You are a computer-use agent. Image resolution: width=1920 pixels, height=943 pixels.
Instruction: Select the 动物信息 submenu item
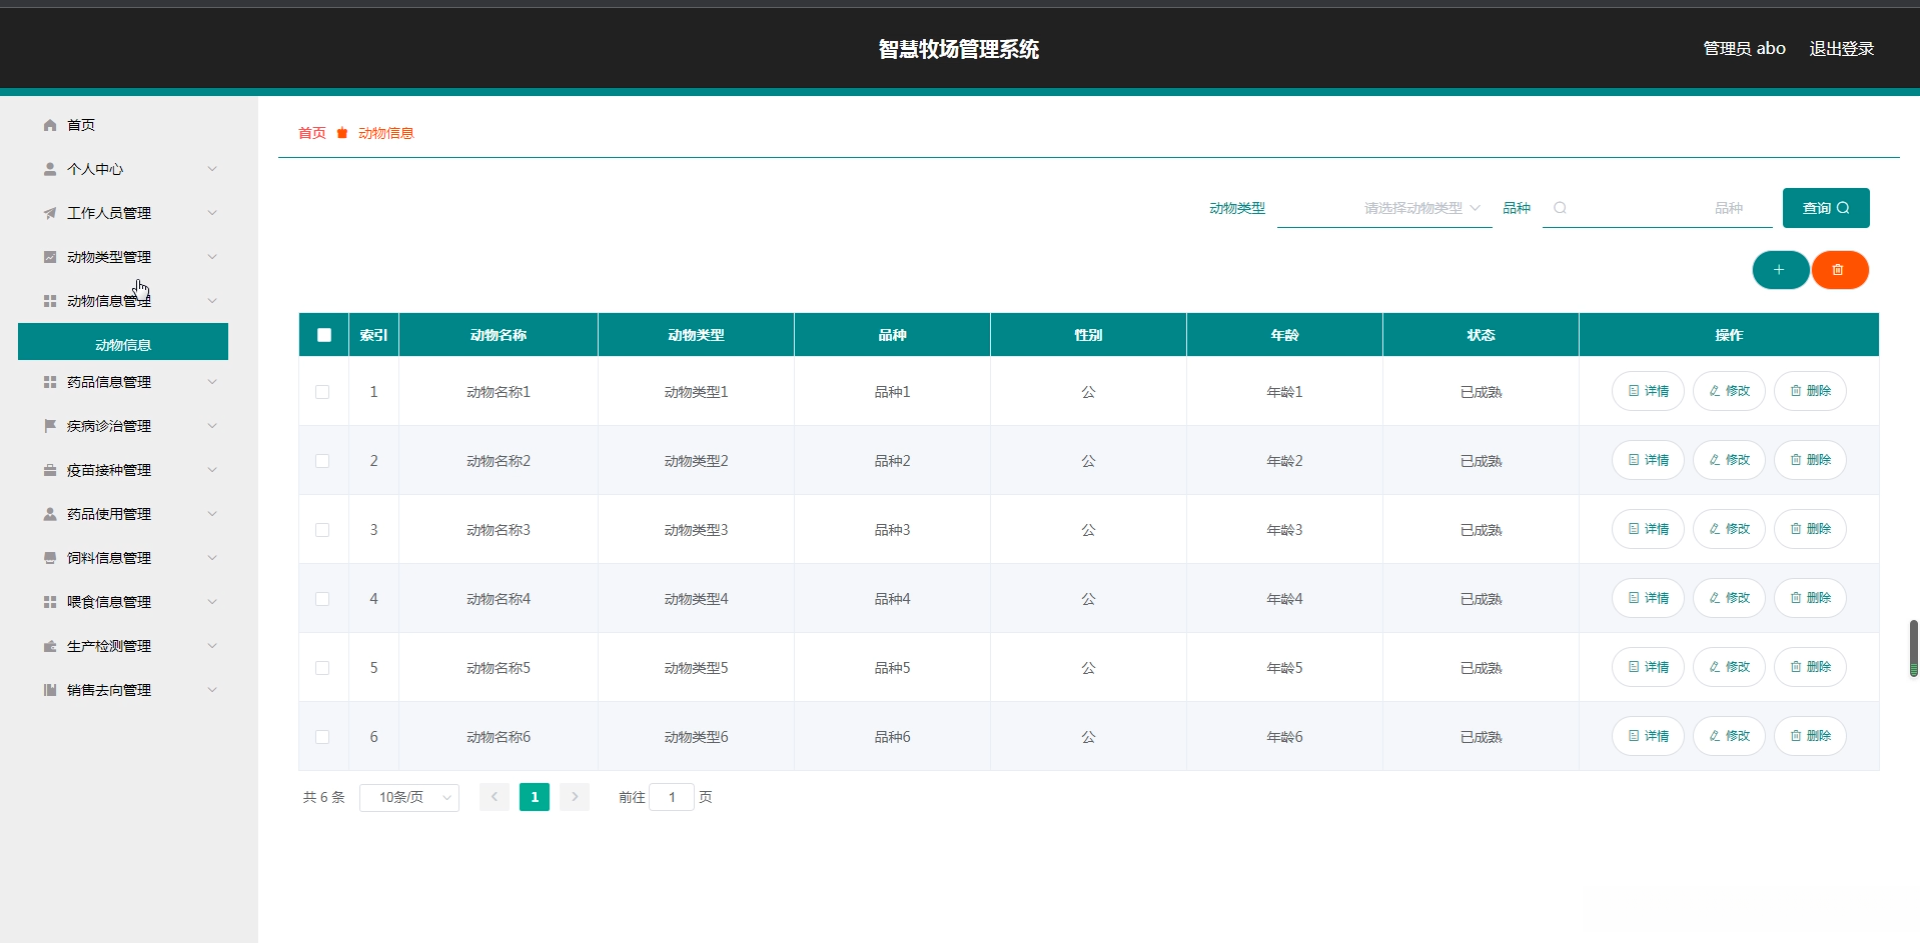(123, 341)
